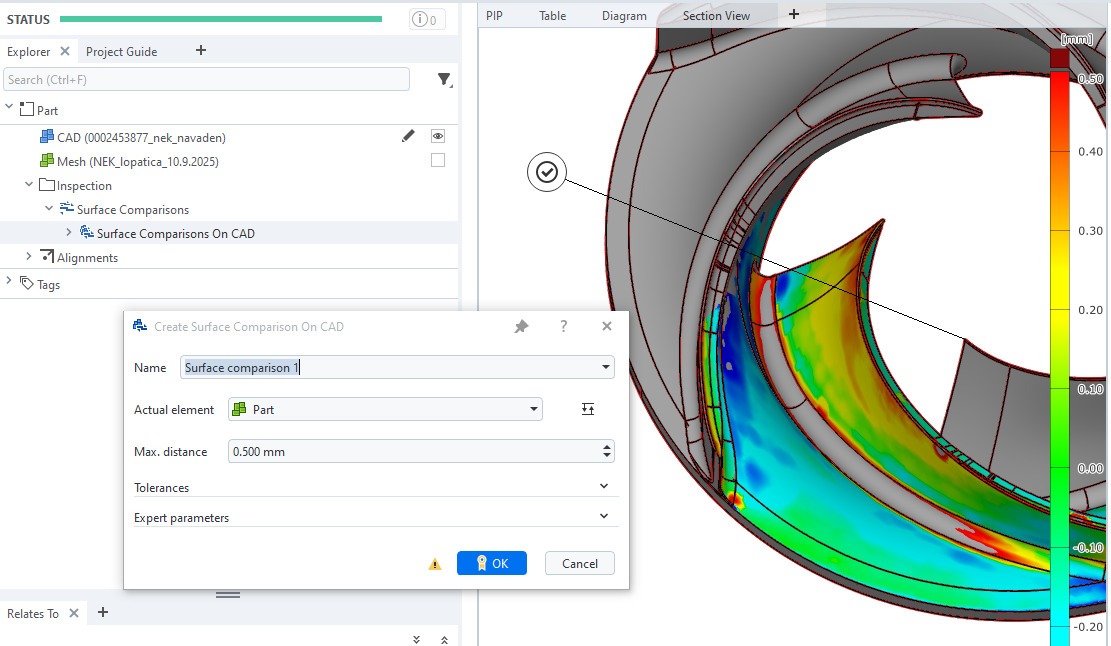Toggle visibility checkbox for the Mesh element
The height and width of the screenshot is (646, 1111).
tap(437, 160)
